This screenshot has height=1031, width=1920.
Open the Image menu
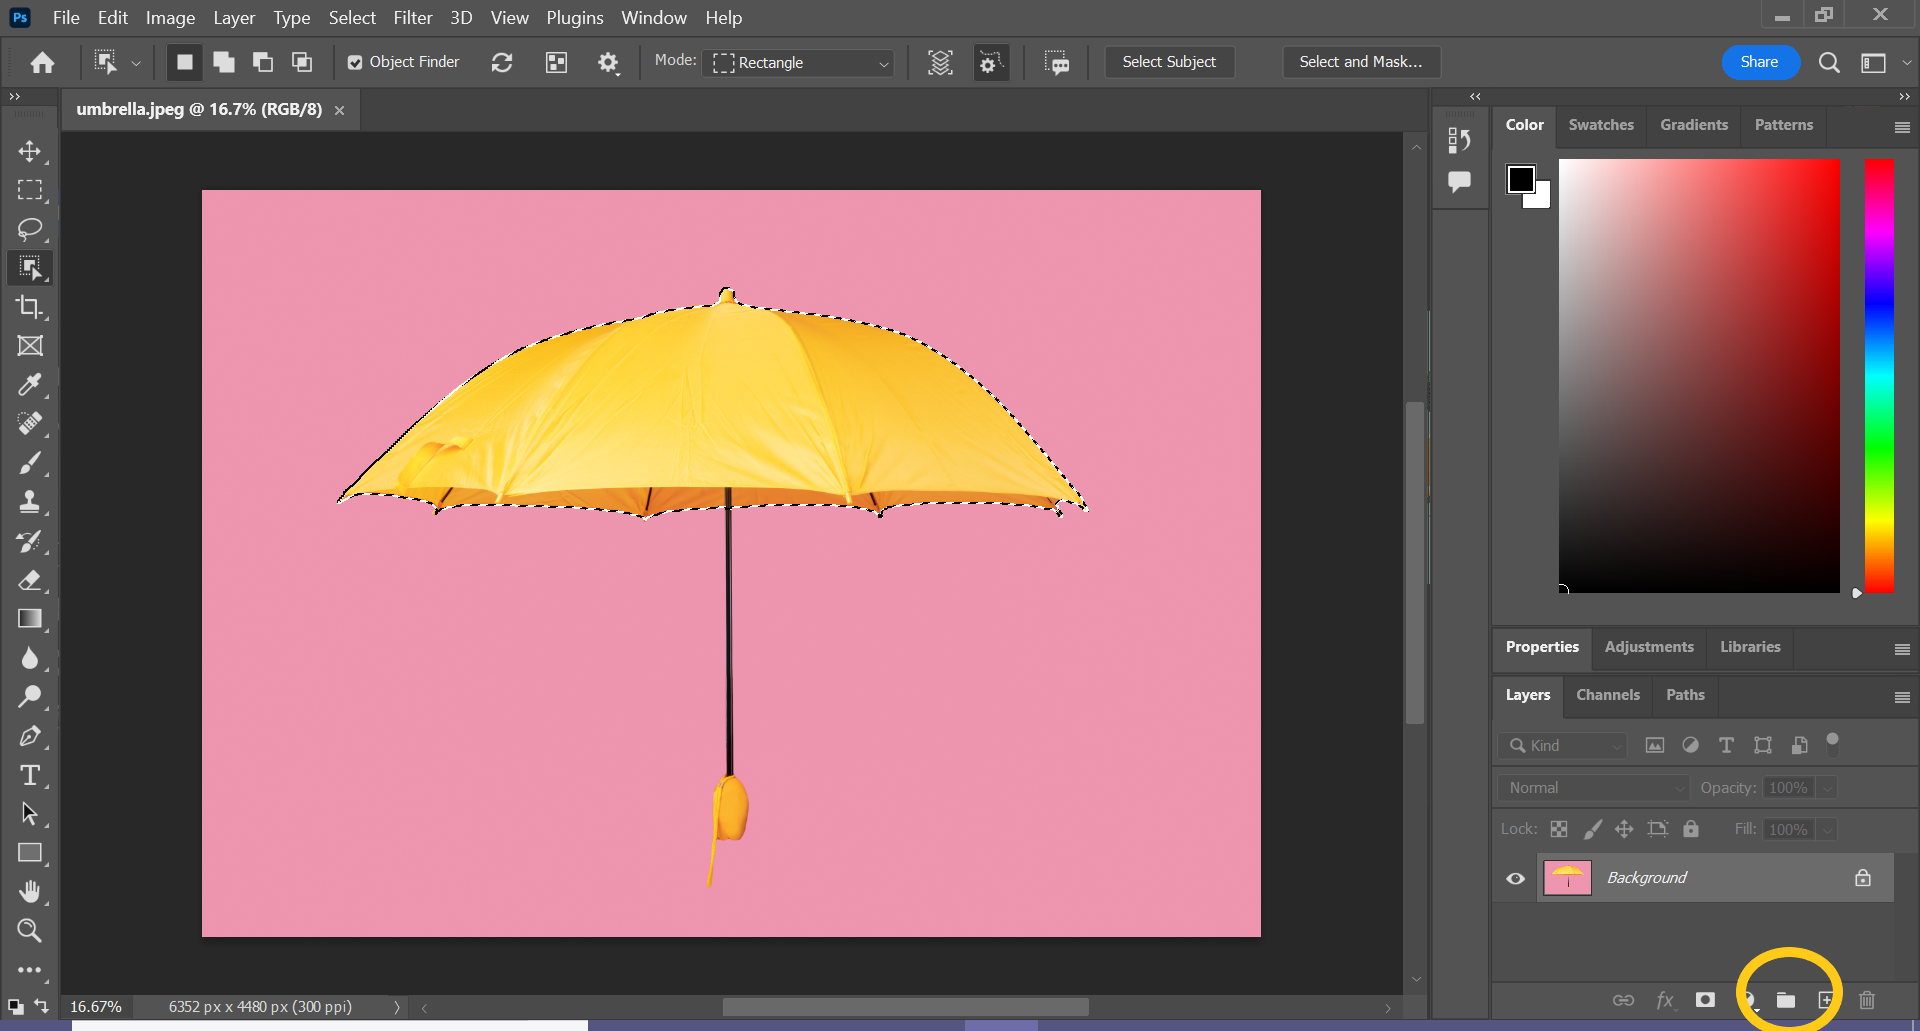(x=170, y=18)
